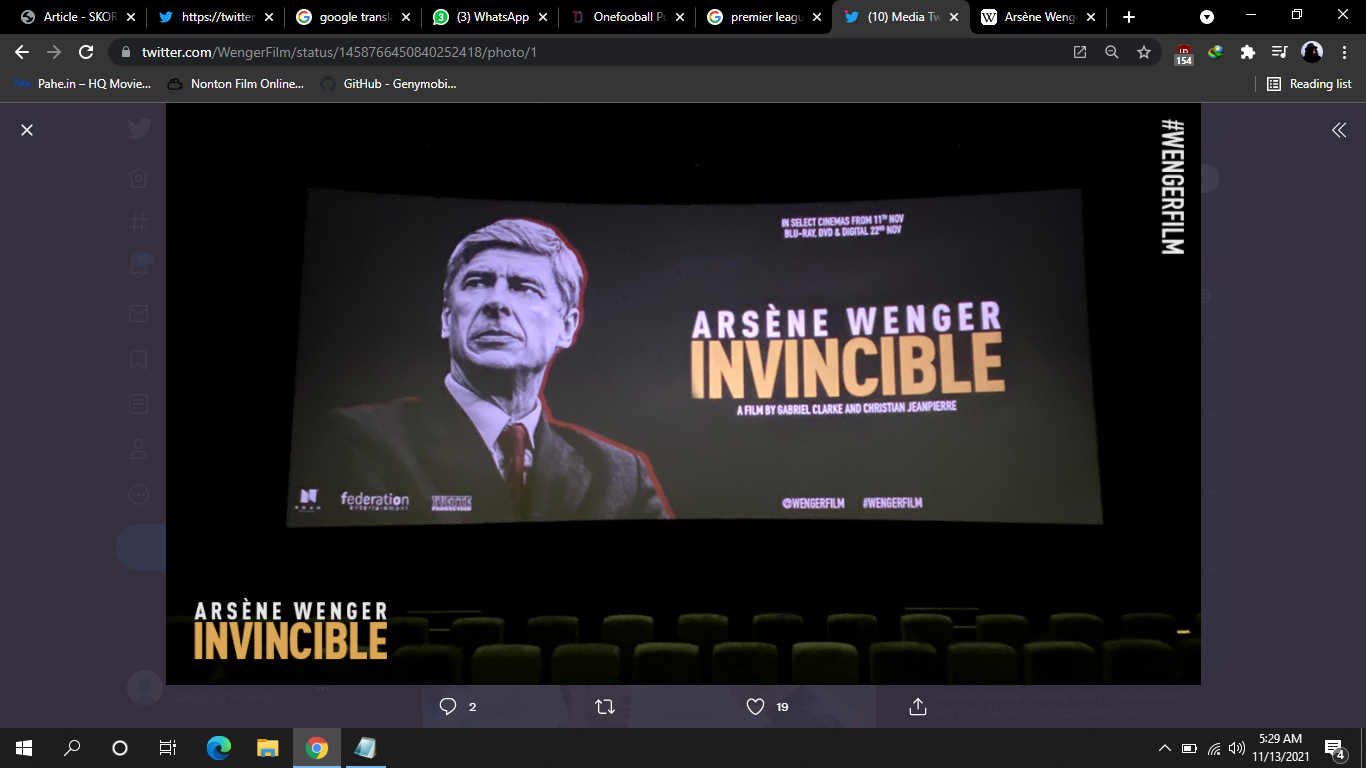The image size is (1366, 768).
Task: Click the volume speaker icon
Action: click(x=1237, y=748)
